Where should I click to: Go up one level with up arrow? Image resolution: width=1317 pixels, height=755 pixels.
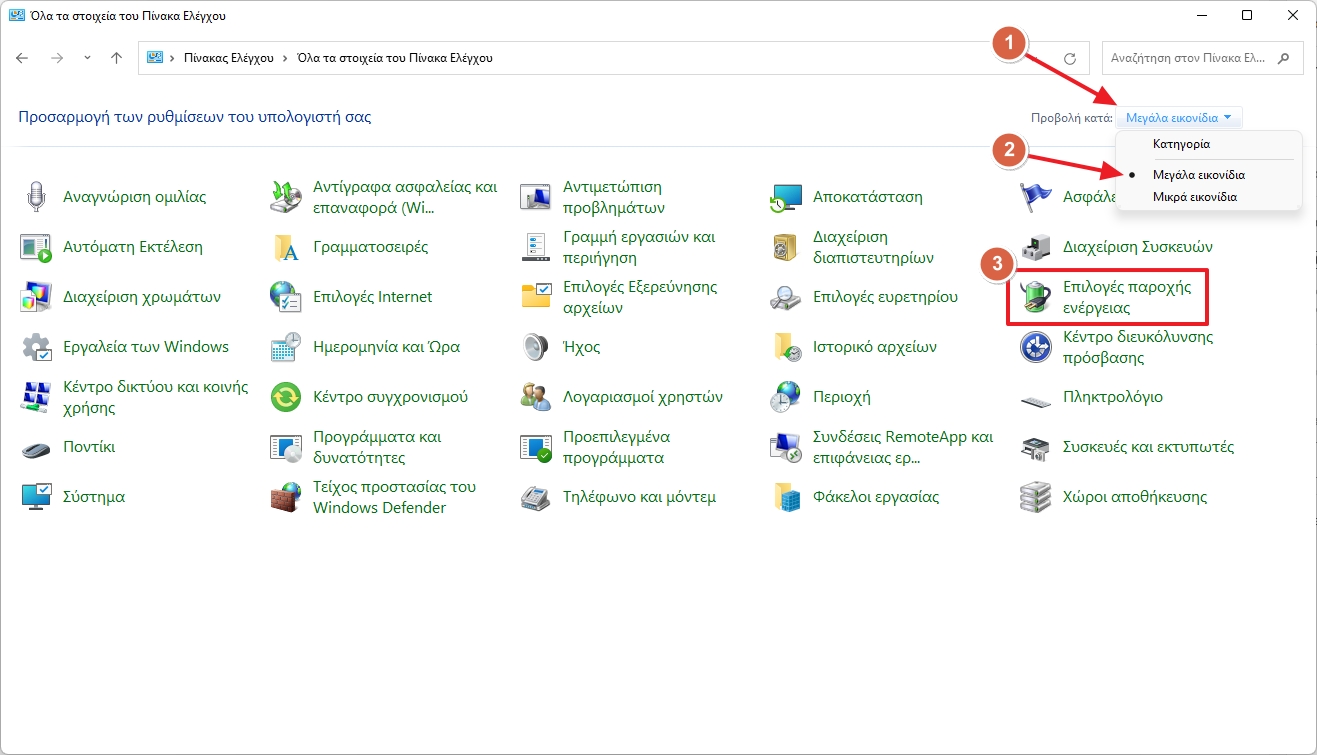click(116, 58)
